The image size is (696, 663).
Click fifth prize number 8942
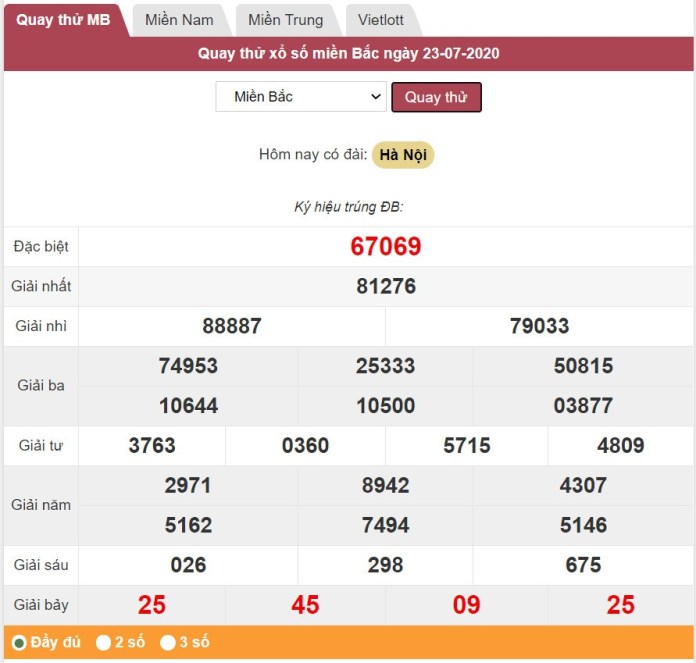(385, 486)
